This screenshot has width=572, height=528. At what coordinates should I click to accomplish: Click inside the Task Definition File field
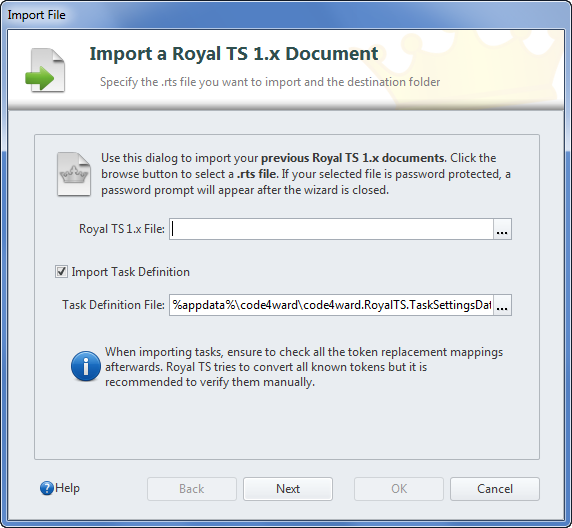point(331,305)
